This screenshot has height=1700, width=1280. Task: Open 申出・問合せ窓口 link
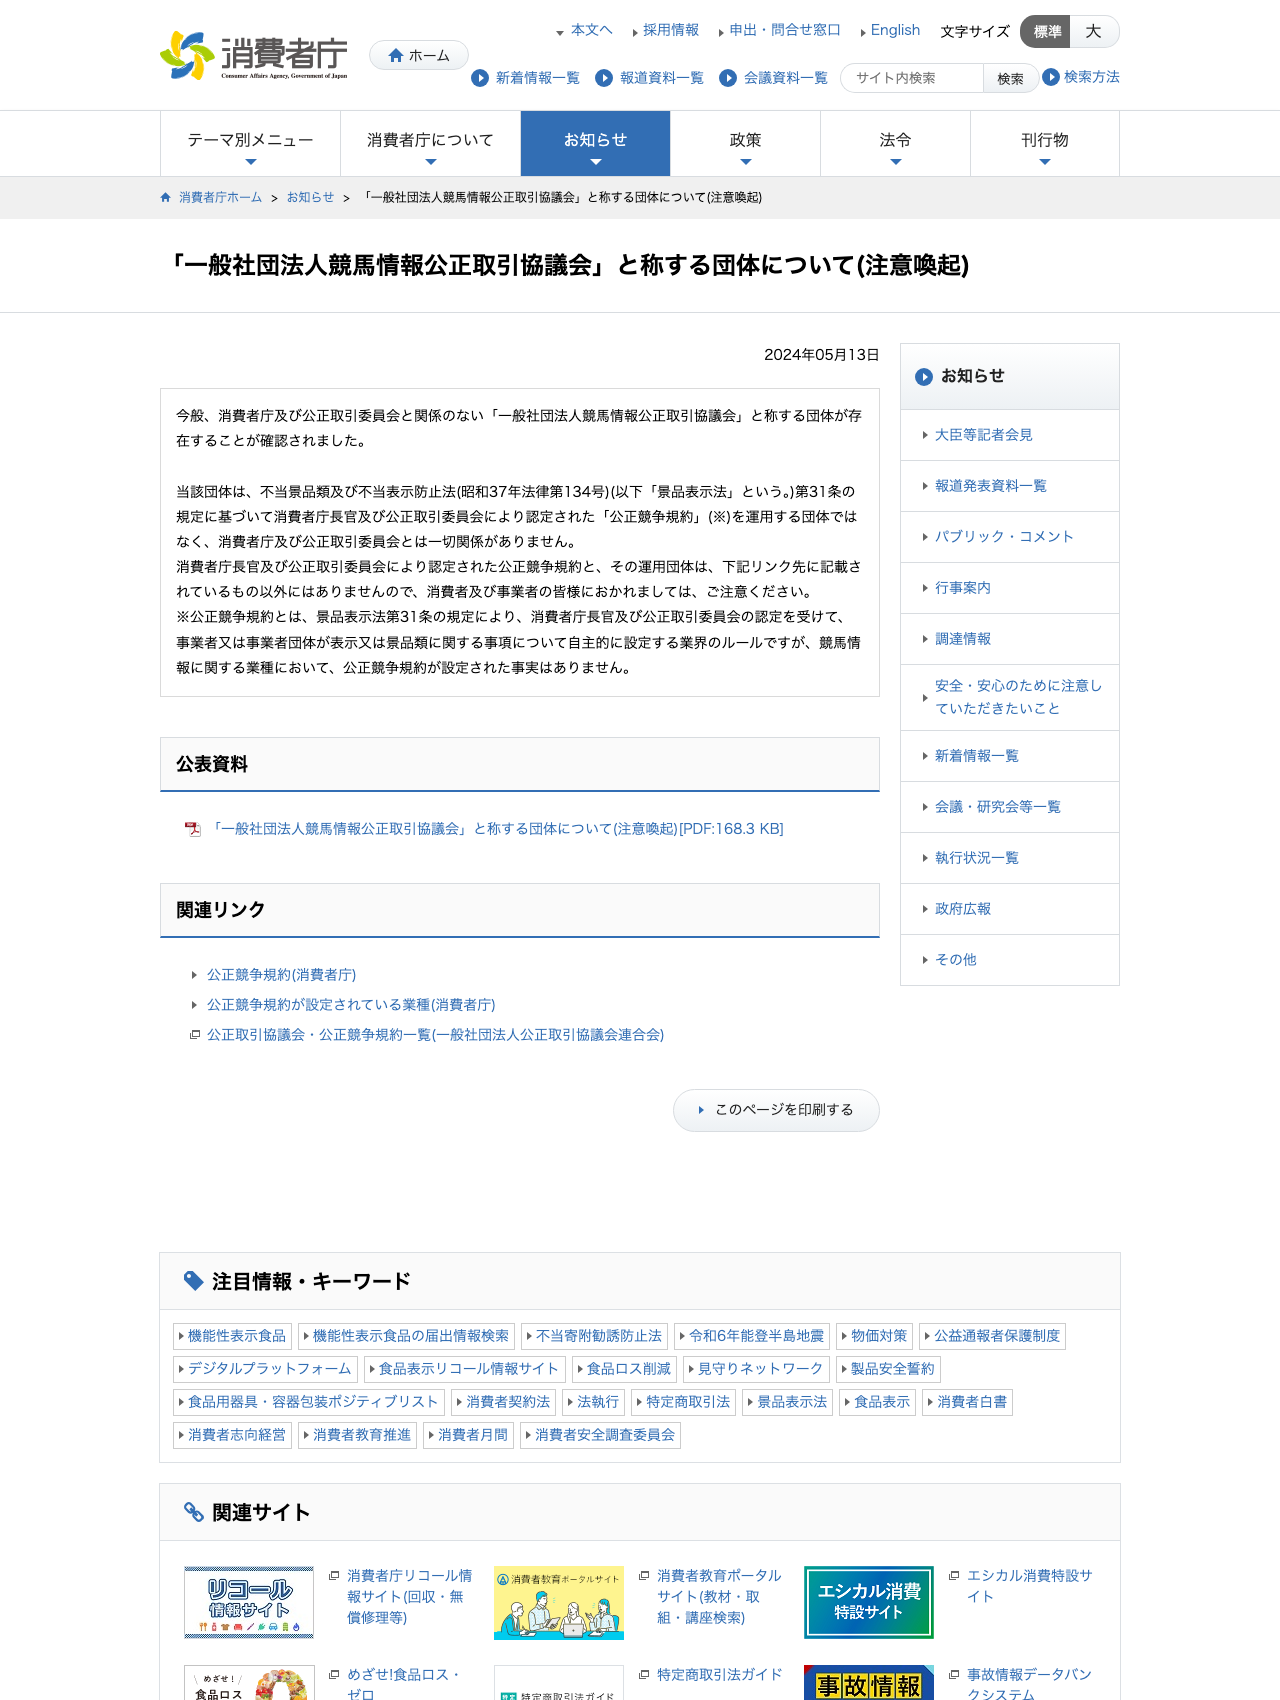[785, 30]
